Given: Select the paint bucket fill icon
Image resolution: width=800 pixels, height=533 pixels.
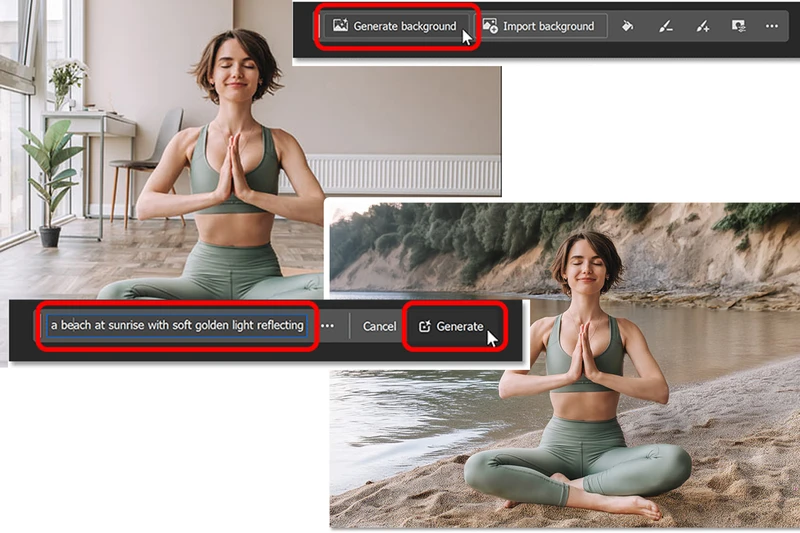Looking at the screenshot, I should click(x=628, y=26).
